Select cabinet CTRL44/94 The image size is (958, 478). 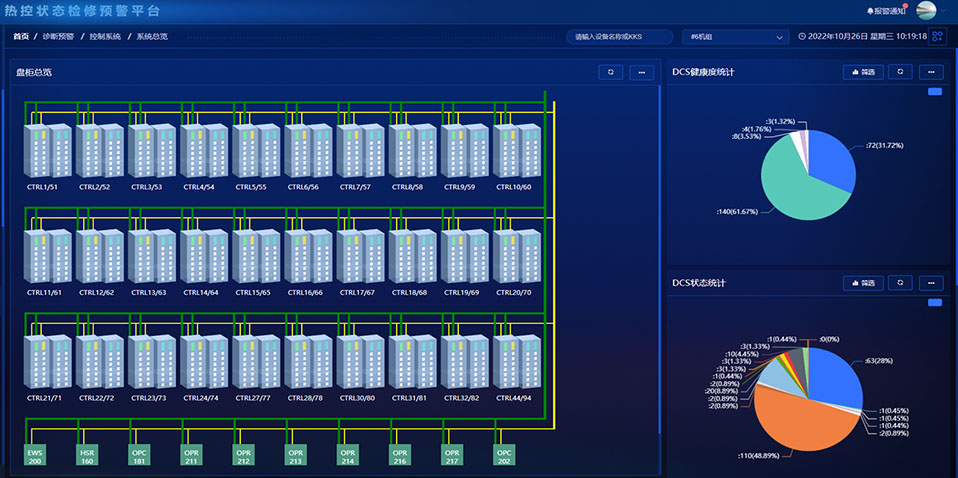click(x=516, y=362)
